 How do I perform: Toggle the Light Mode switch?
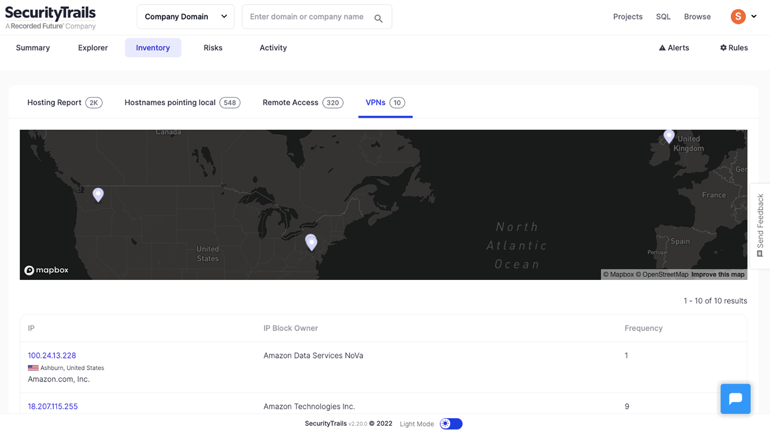pyautogui.click(x=451, y=424)
